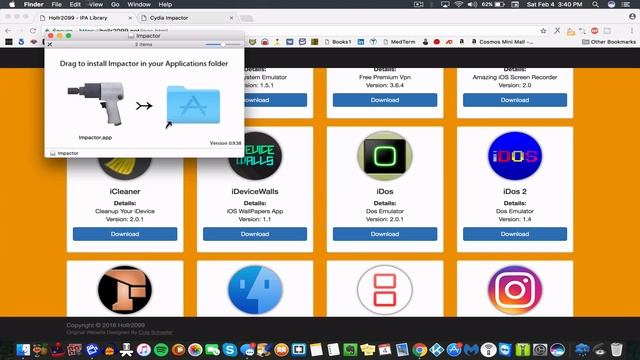Open Notification Center icon
This screenshot has height=360, width=640.
tap(626, 4)
